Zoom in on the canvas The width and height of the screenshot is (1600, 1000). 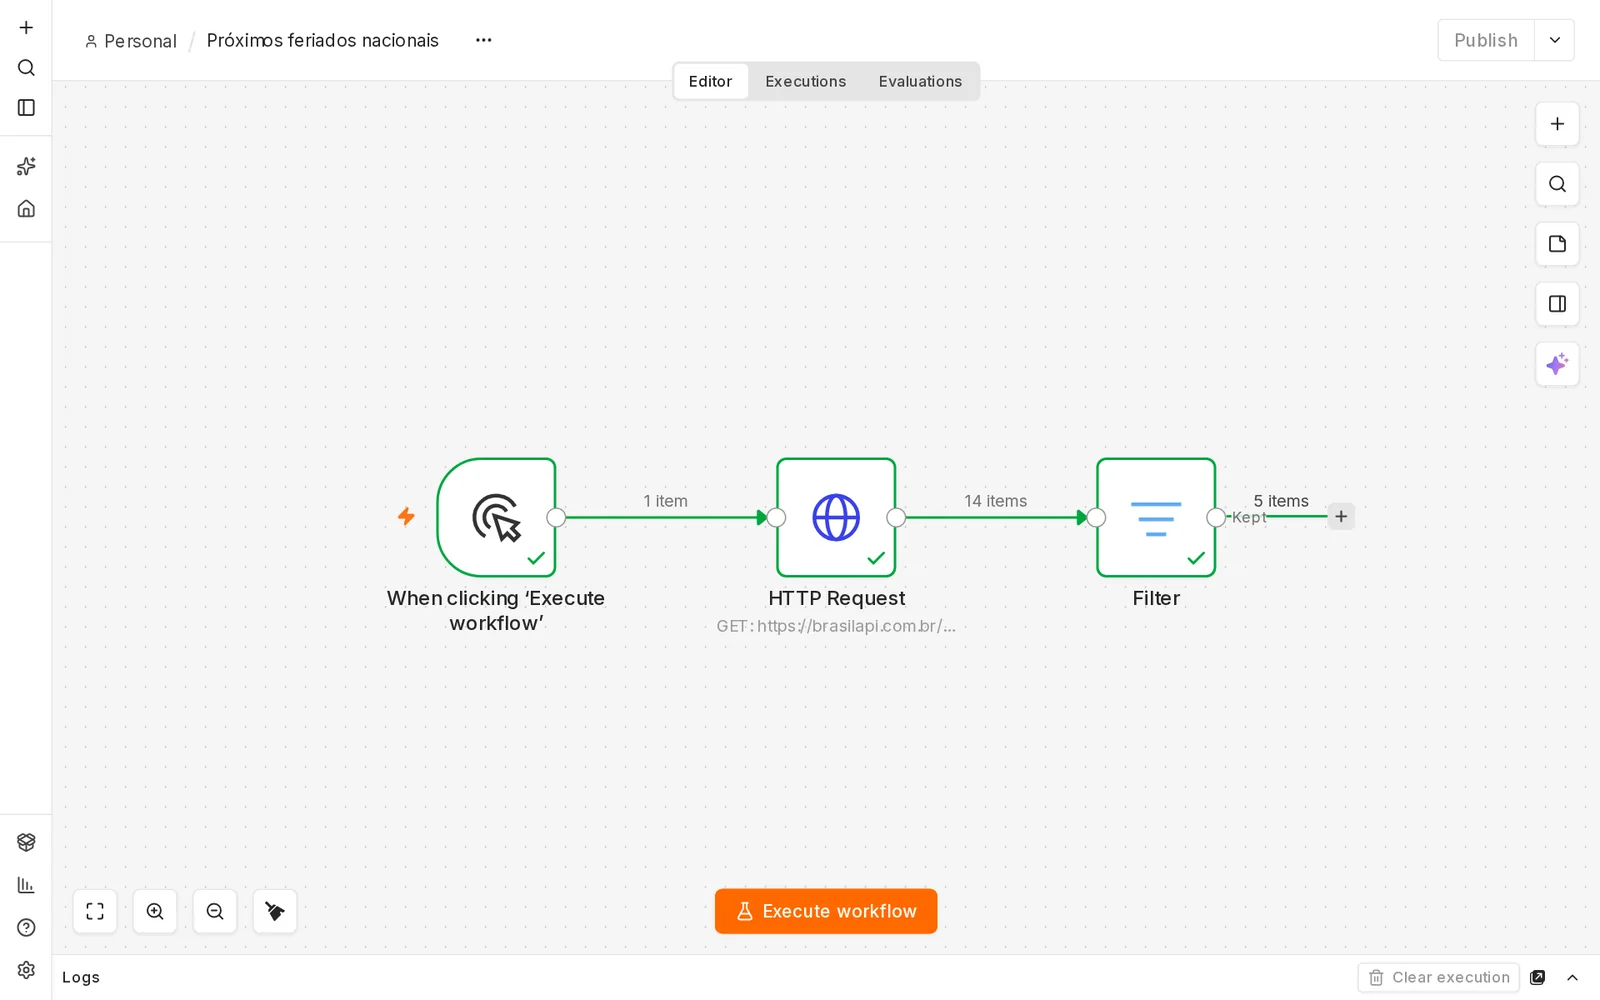tap(155, 911)
